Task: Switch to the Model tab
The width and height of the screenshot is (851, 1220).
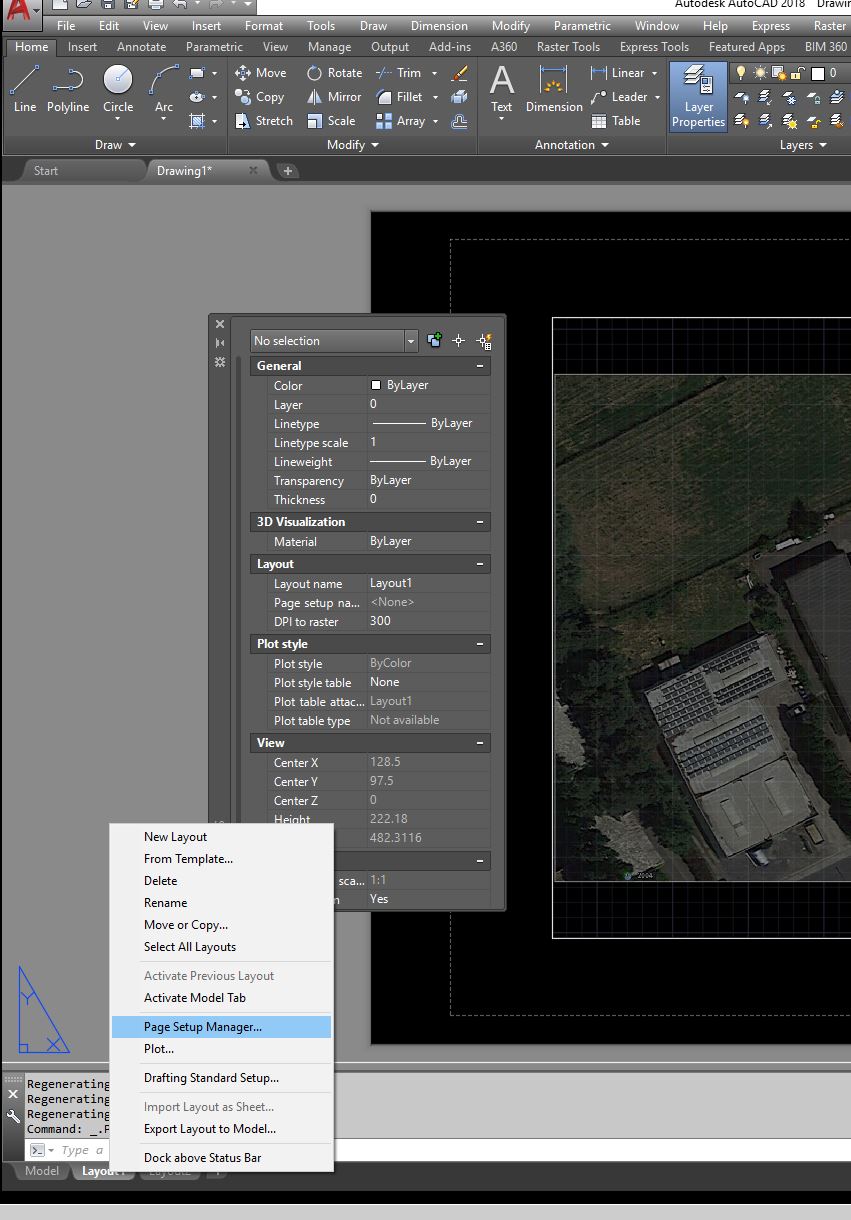Action: [40, 1170]
